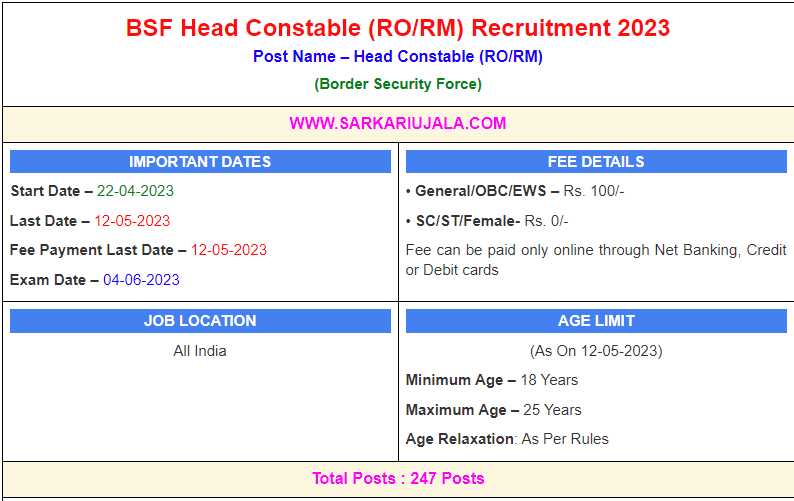Click the IMPORTANT DATES header bar
This screenshot has height=501, width=794.
click(x=200, y=162)
